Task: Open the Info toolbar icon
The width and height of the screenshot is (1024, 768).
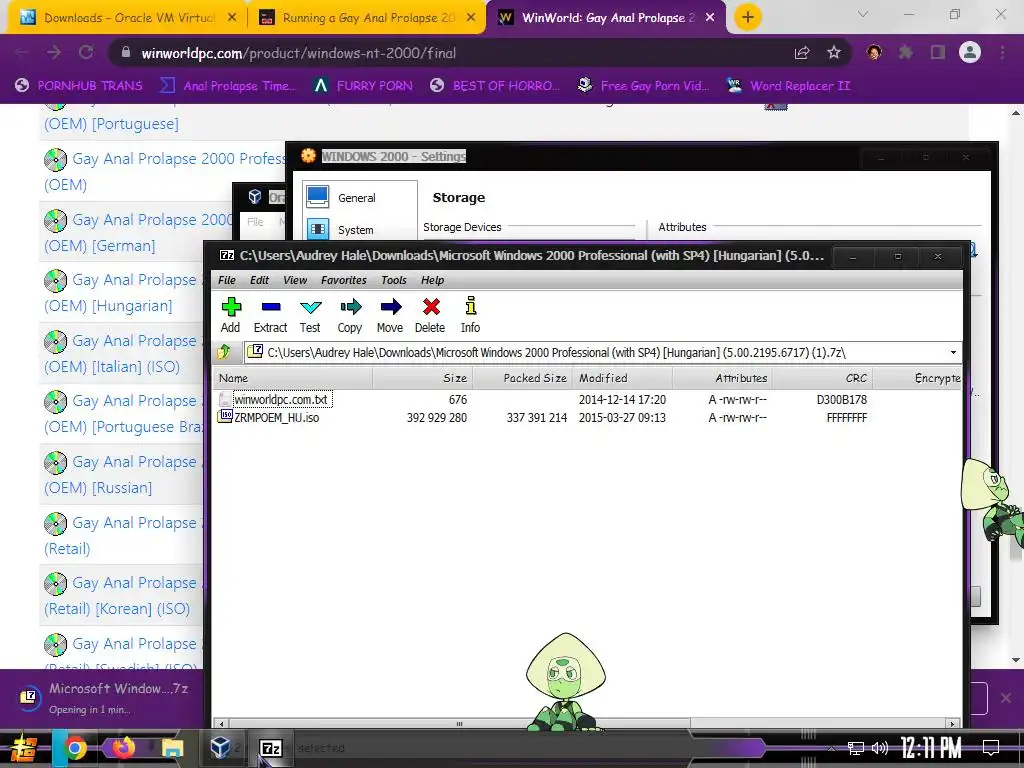Action: [470, 315]
